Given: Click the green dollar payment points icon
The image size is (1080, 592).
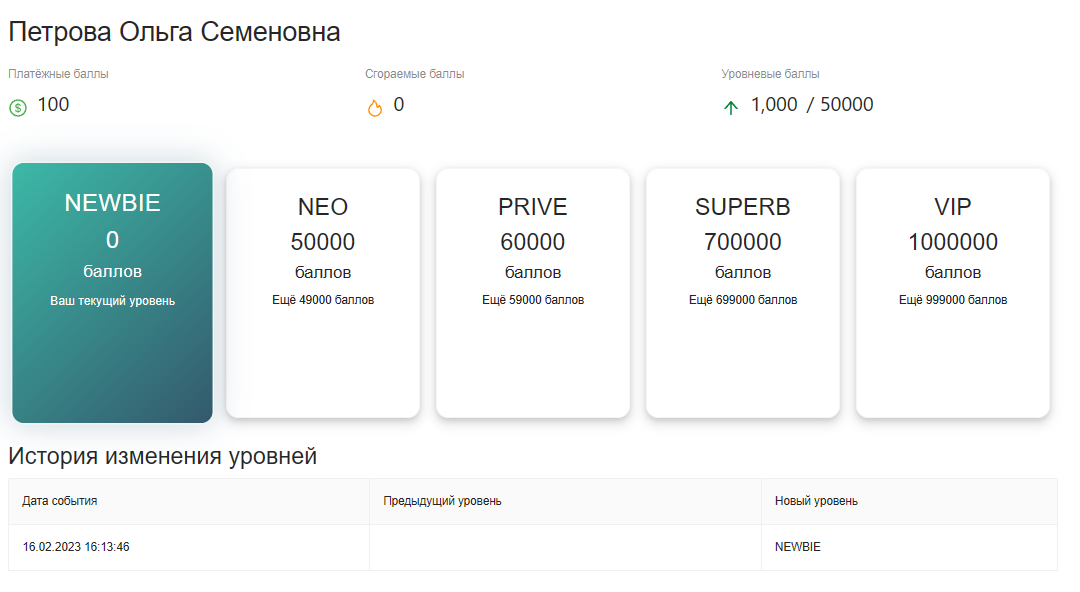Looking at the screenshot, I should coord(17,108).
